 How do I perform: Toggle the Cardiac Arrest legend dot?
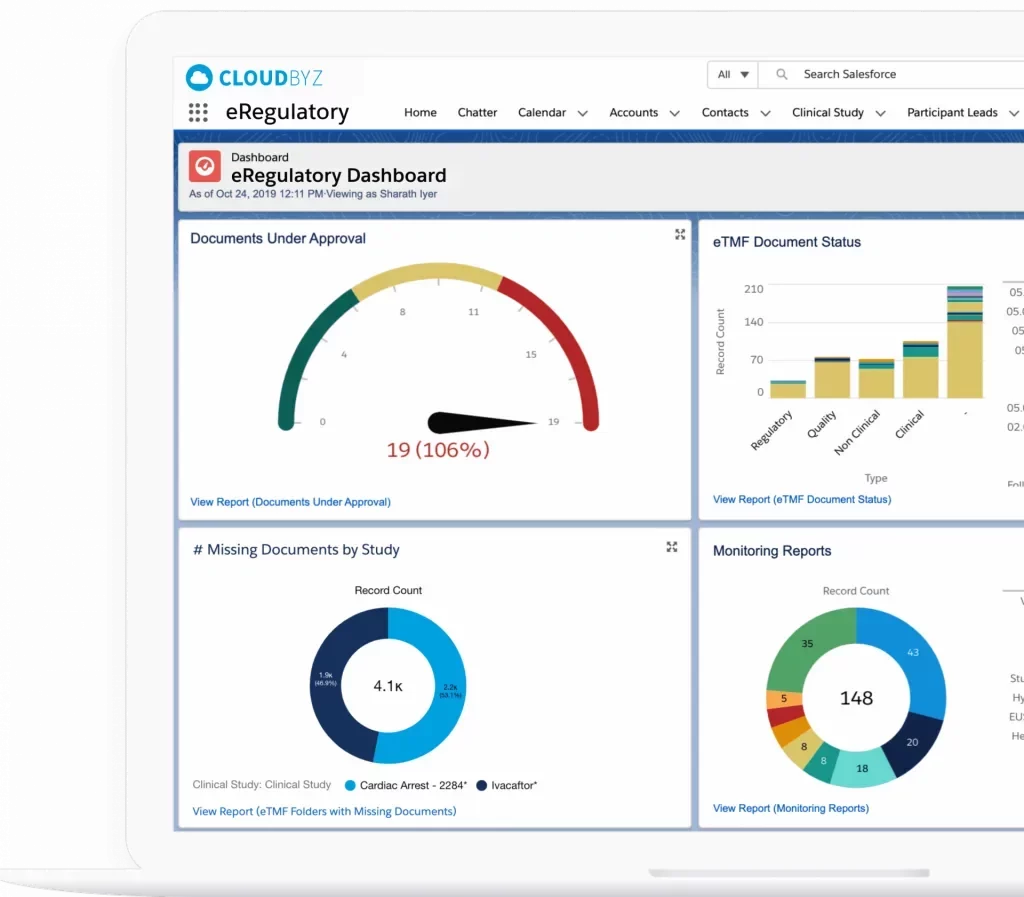coord(350,786)
